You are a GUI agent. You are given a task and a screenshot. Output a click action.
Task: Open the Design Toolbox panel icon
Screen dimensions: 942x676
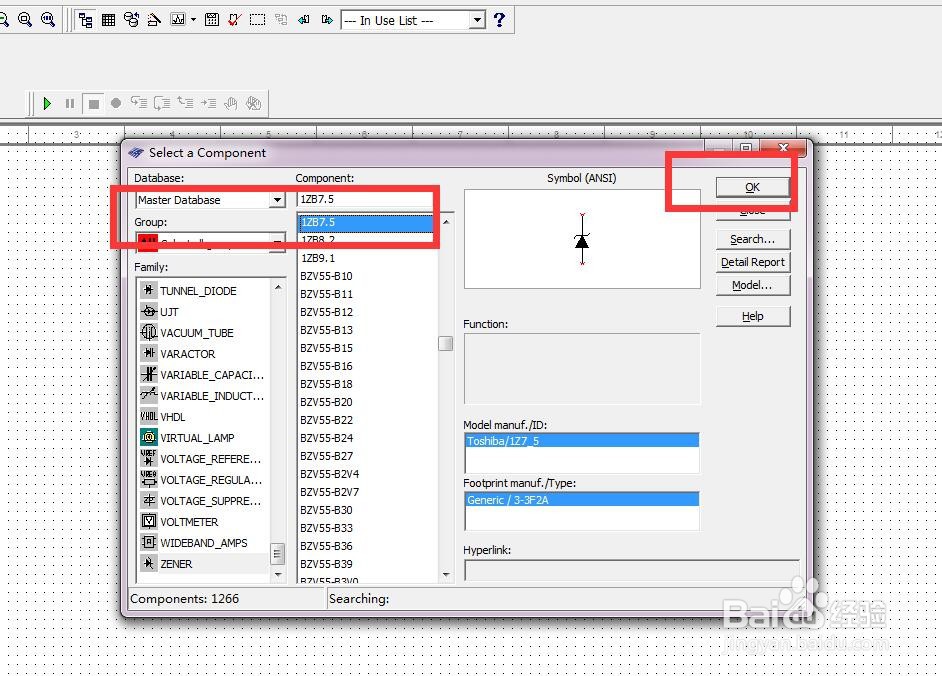coord(85,20)
